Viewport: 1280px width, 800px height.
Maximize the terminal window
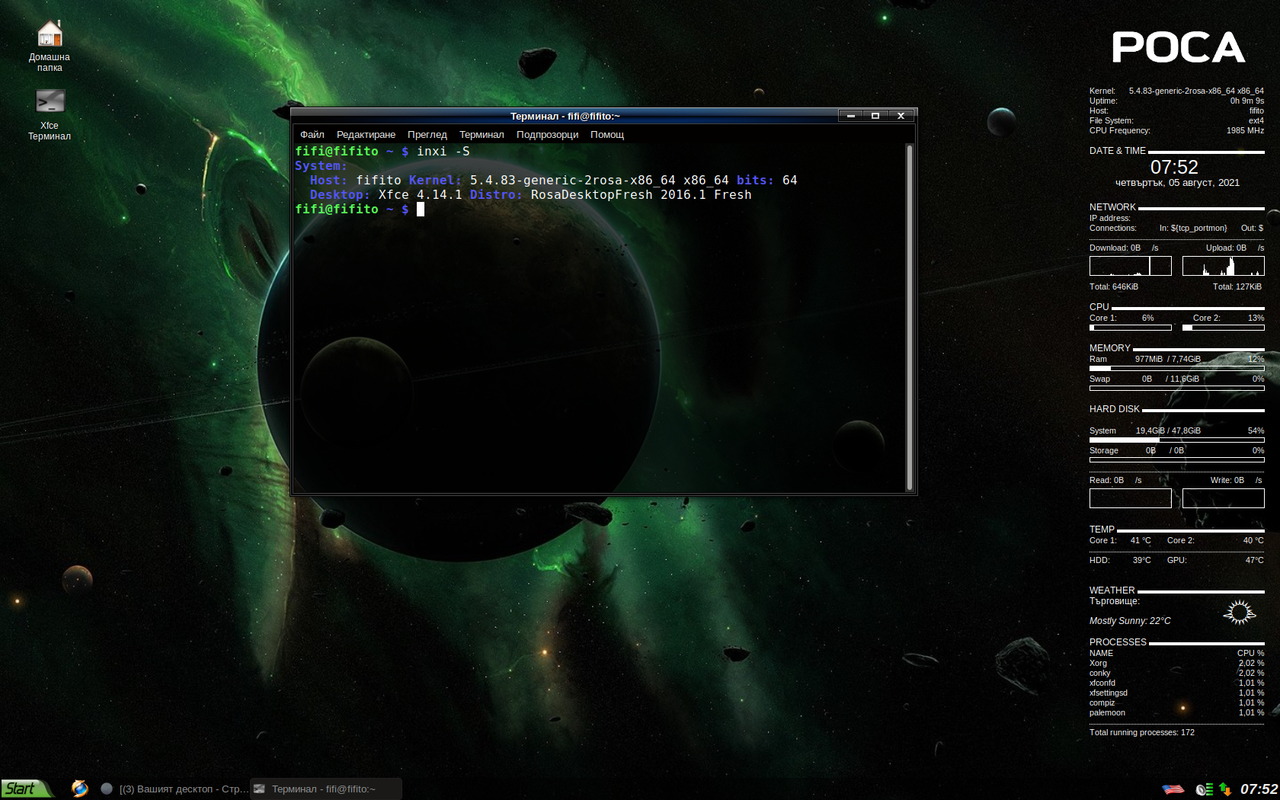pos(875,116)
